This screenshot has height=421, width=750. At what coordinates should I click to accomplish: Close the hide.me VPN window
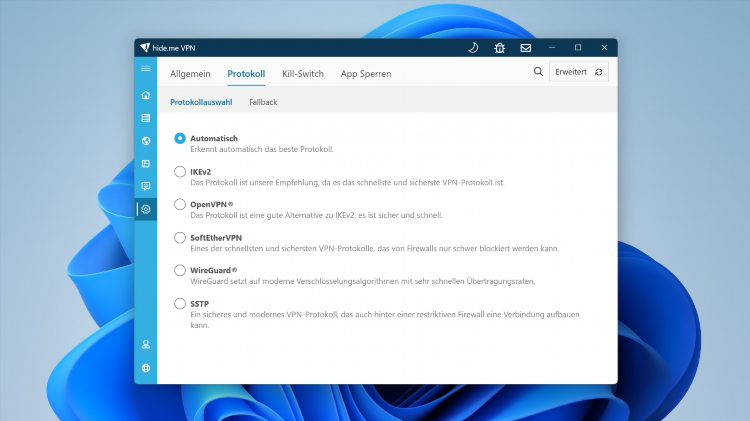coord(604,48)
